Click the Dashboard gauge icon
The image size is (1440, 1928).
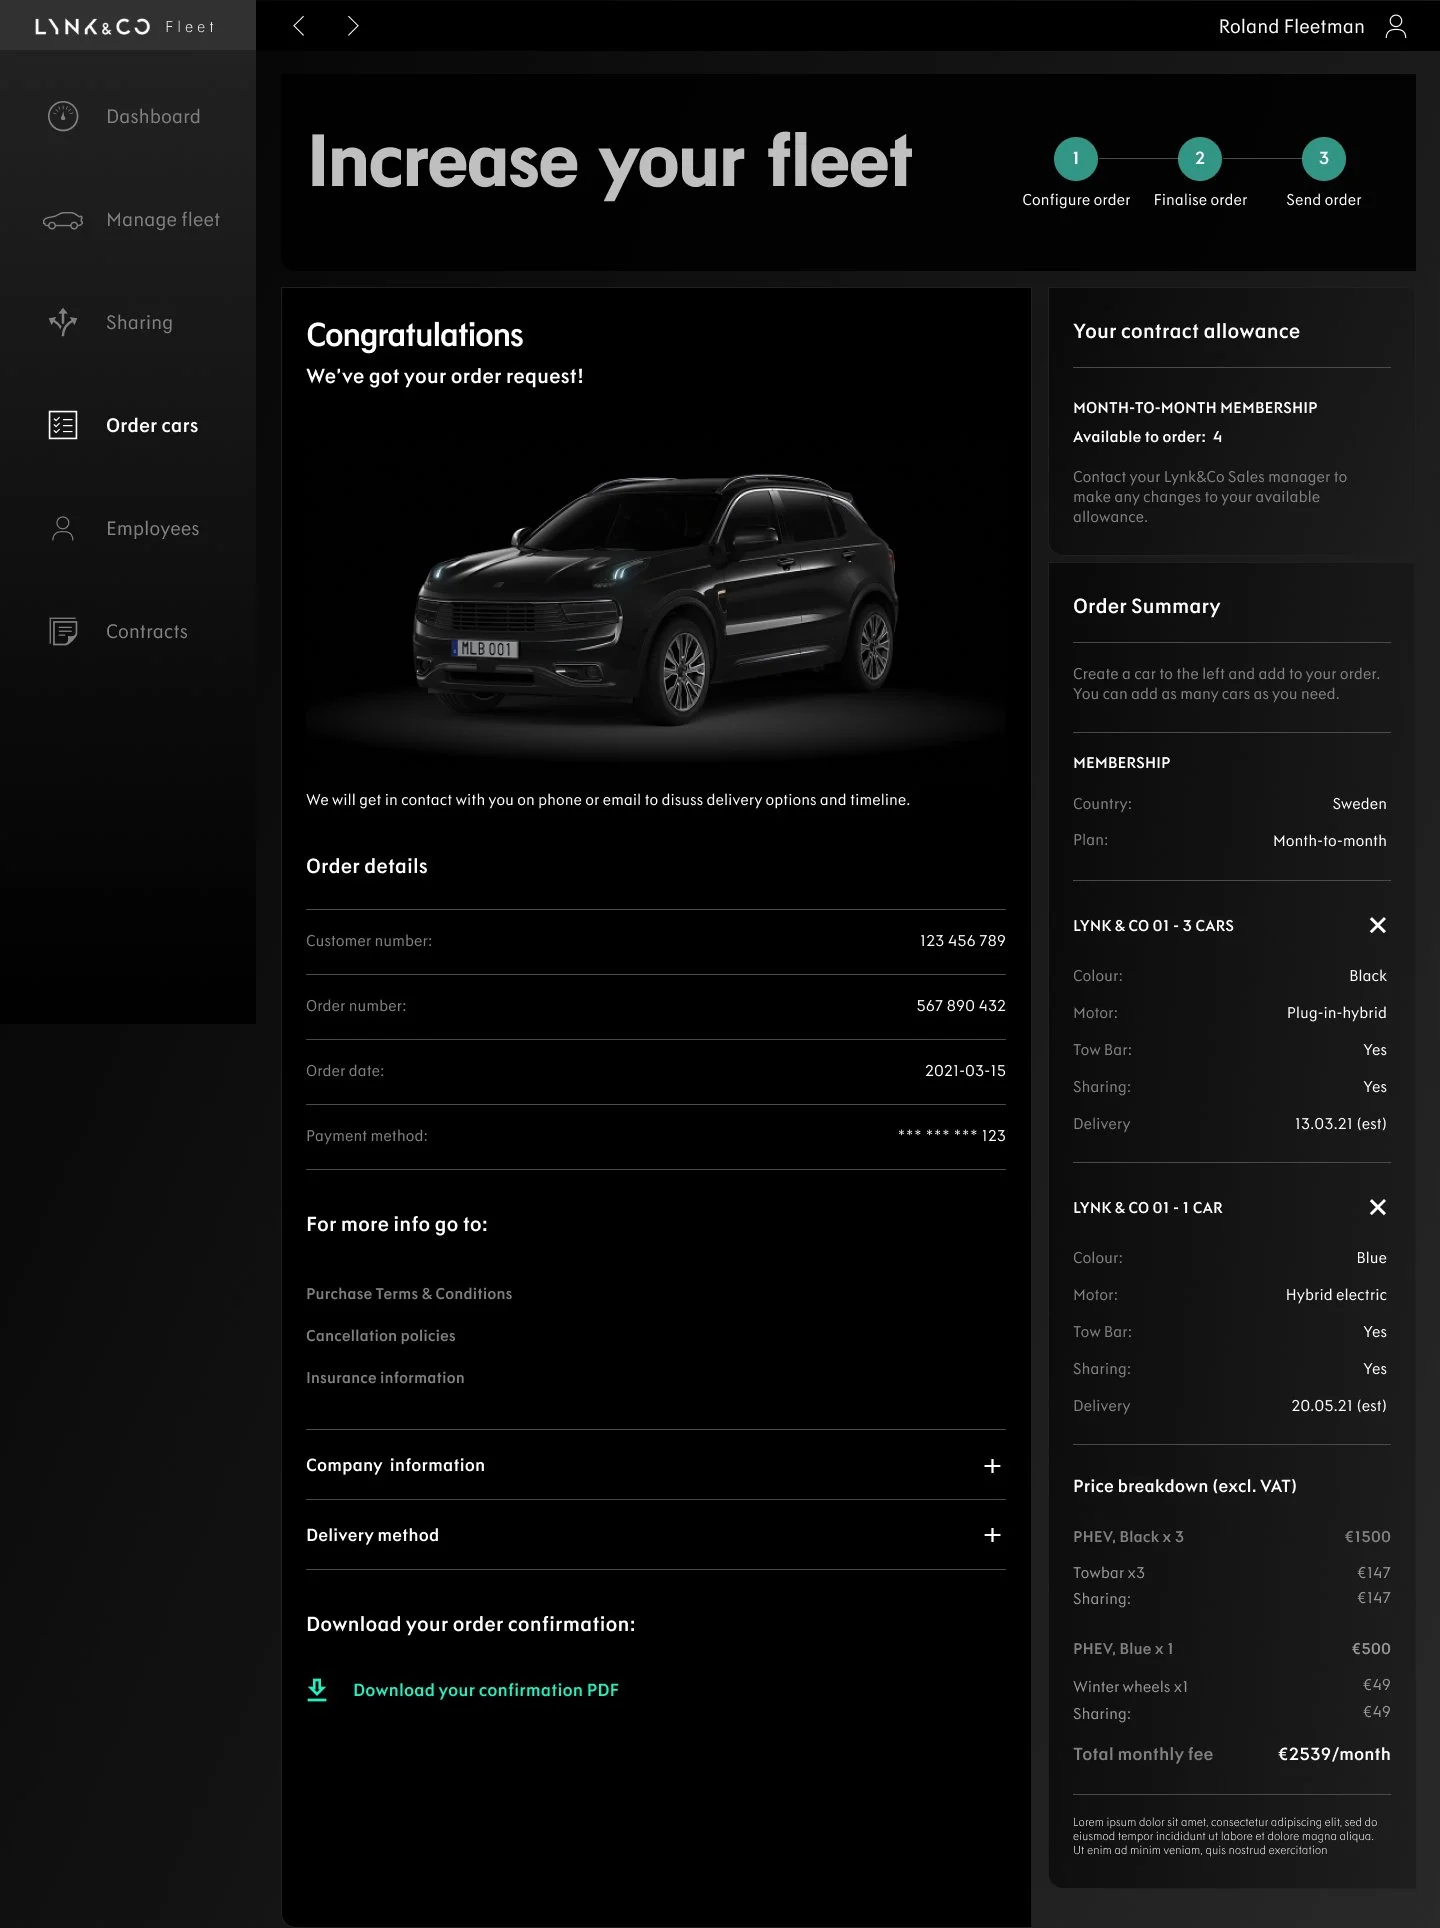pos(63,117)
